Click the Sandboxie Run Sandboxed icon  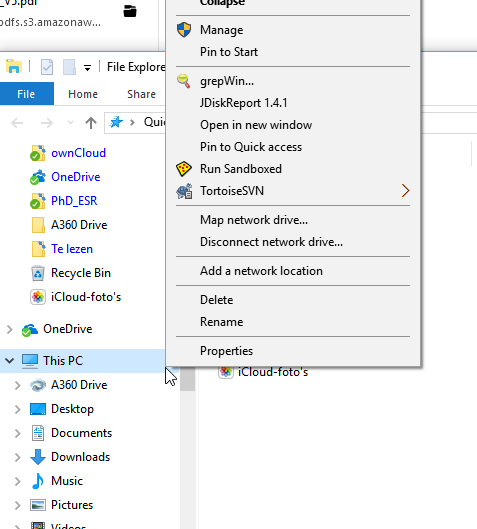[184, 169]
